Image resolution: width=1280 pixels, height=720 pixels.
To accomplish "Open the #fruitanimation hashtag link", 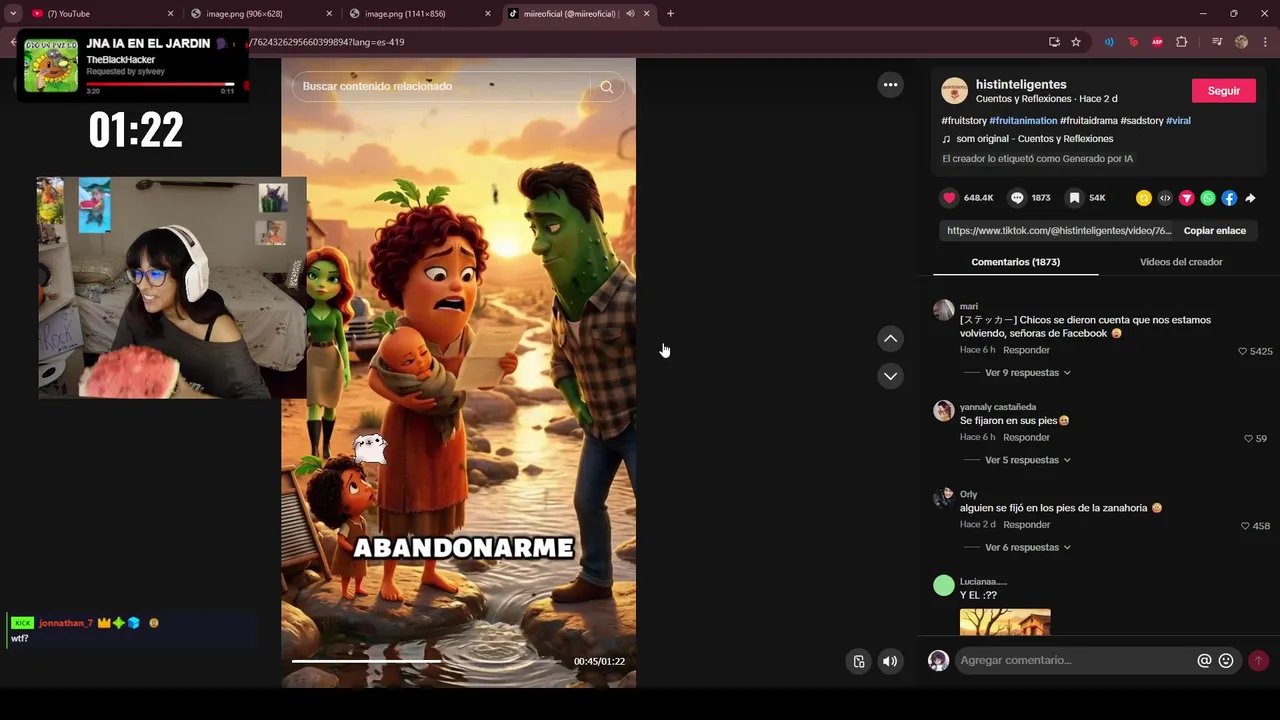I will [1023, 121].
